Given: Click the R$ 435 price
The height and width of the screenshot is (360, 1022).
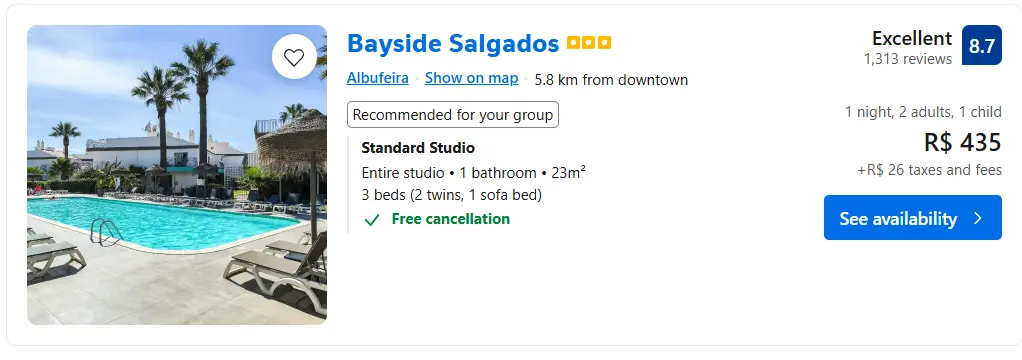Looking at the screenshot, I should pos(963,142).
